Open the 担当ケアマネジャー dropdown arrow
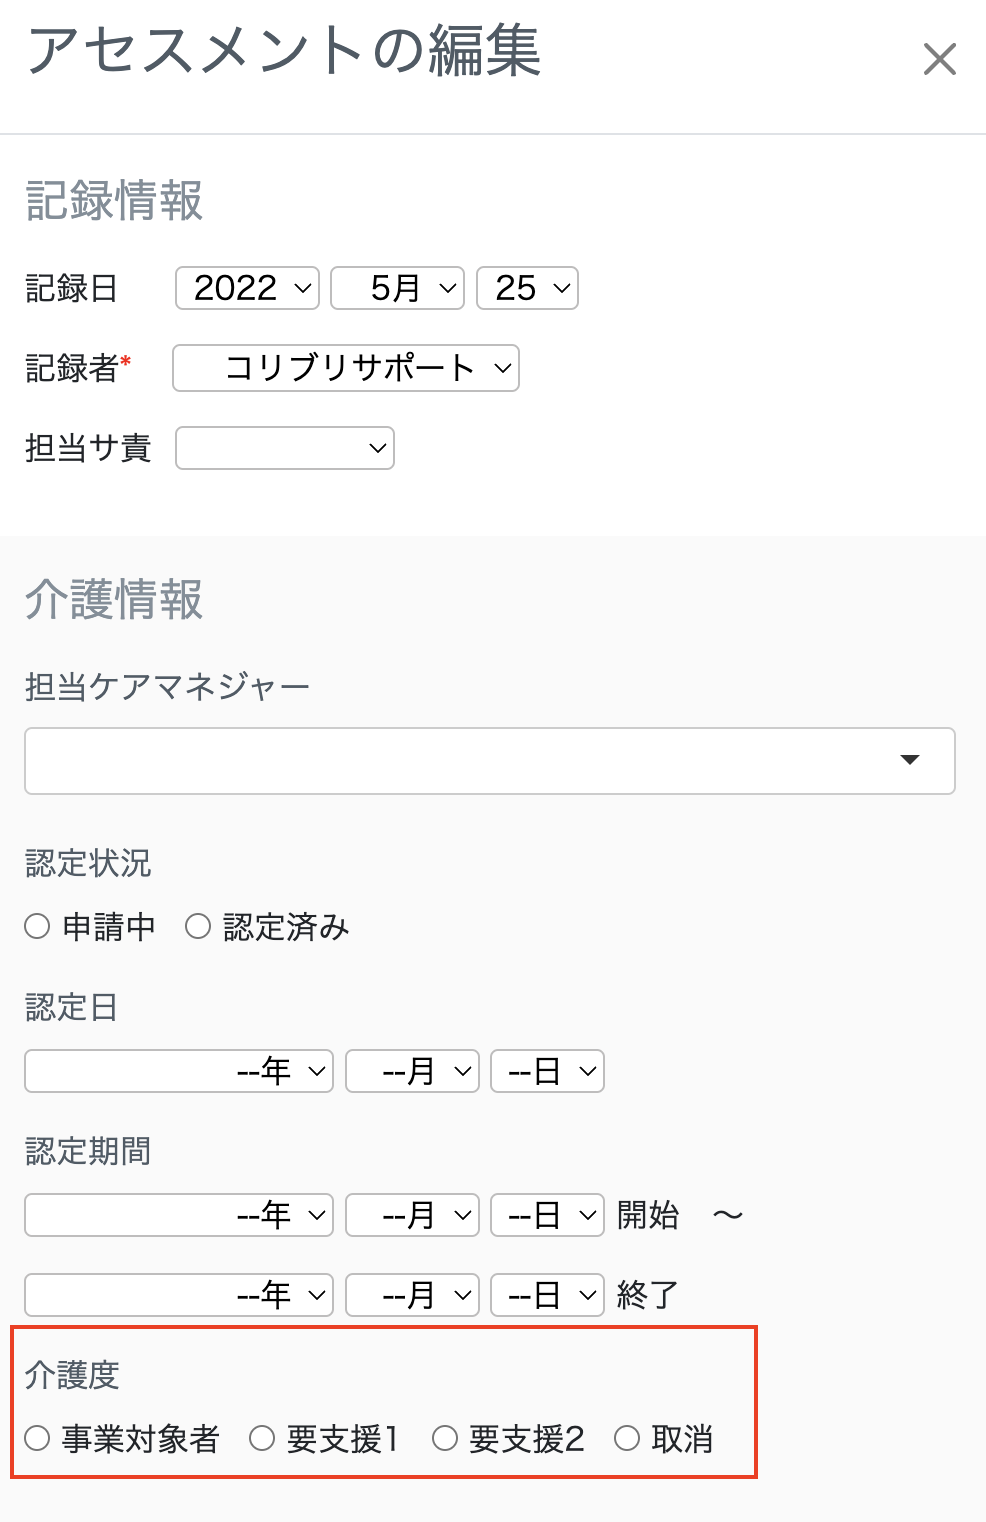 pyautogui.click(x=912, y=761)
